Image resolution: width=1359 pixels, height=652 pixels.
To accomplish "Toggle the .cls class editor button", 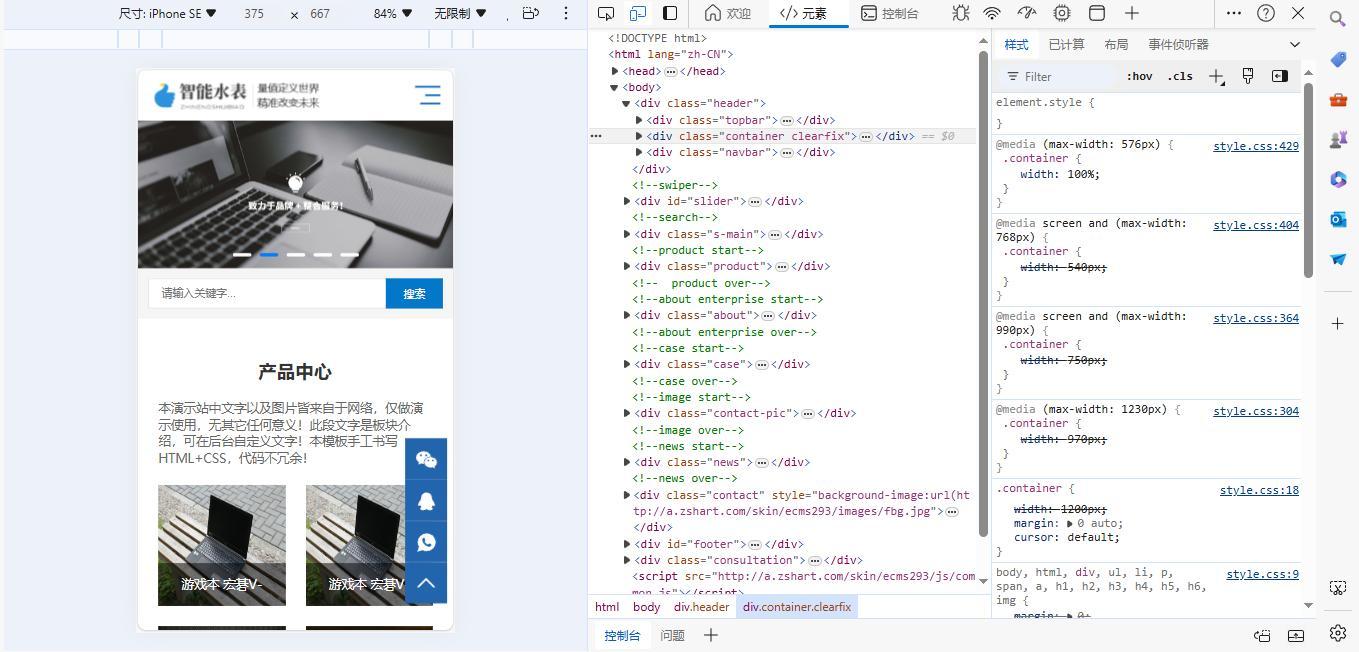I will [1180, 76].
